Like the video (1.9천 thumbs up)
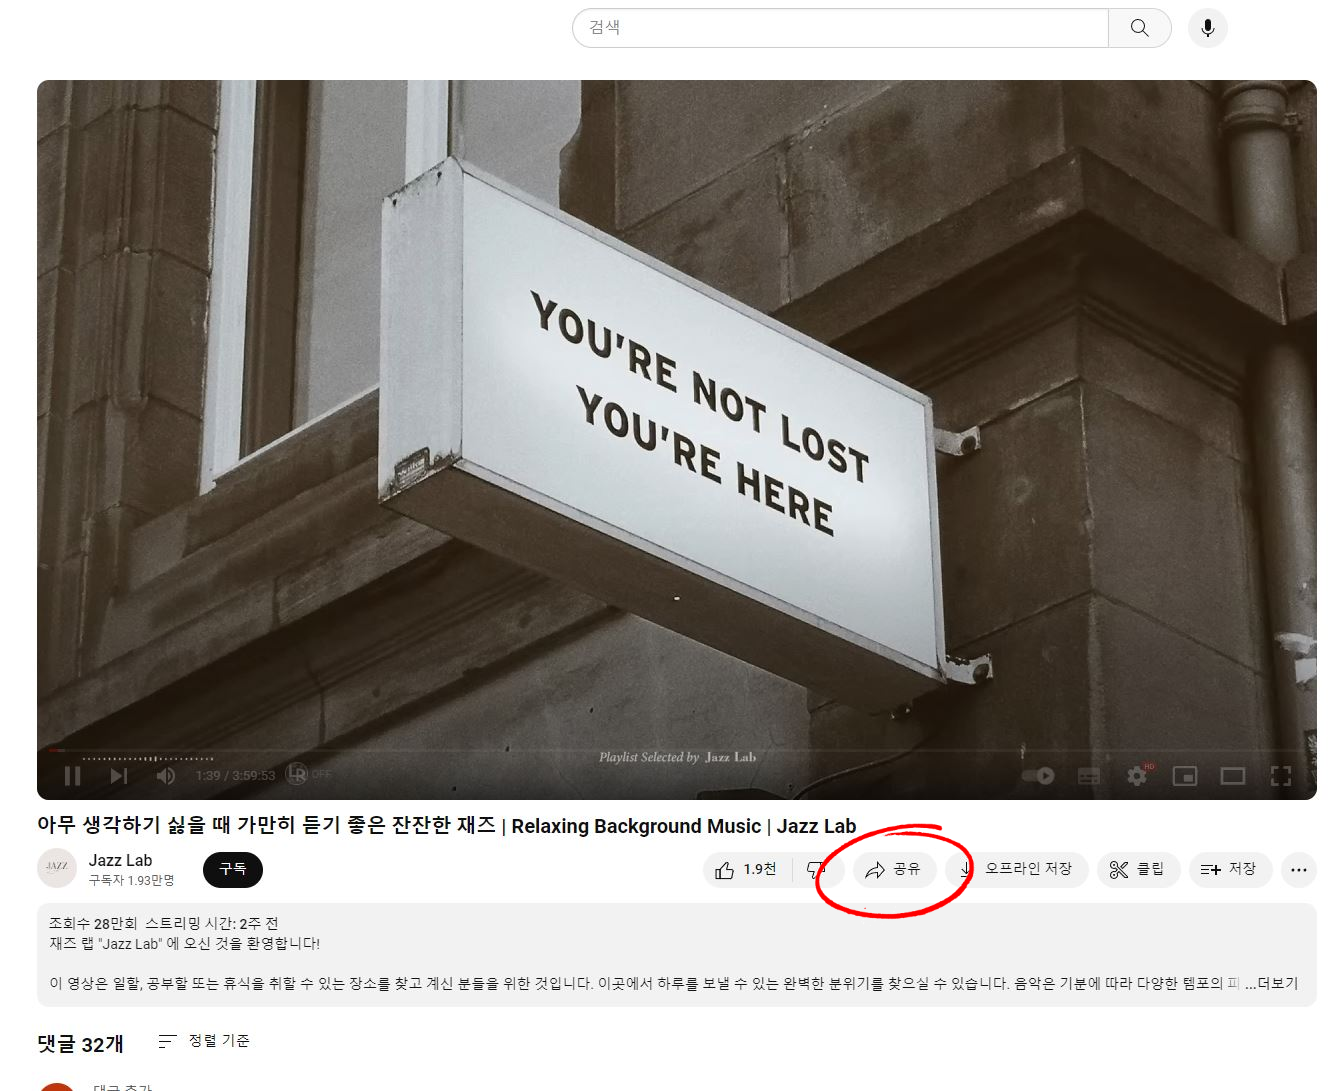Viewport: 1336px width, 1091px height. click(x=747, y=870)
